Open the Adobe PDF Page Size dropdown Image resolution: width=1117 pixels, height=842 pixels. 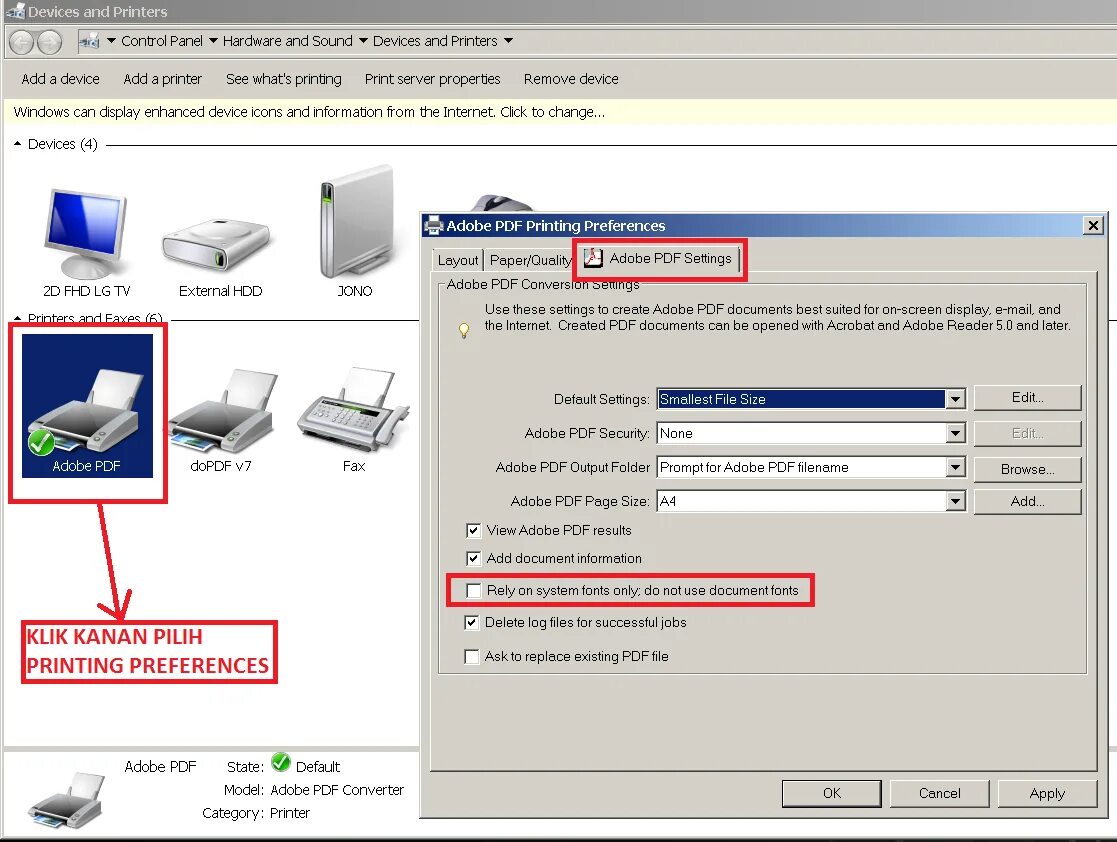956,501
